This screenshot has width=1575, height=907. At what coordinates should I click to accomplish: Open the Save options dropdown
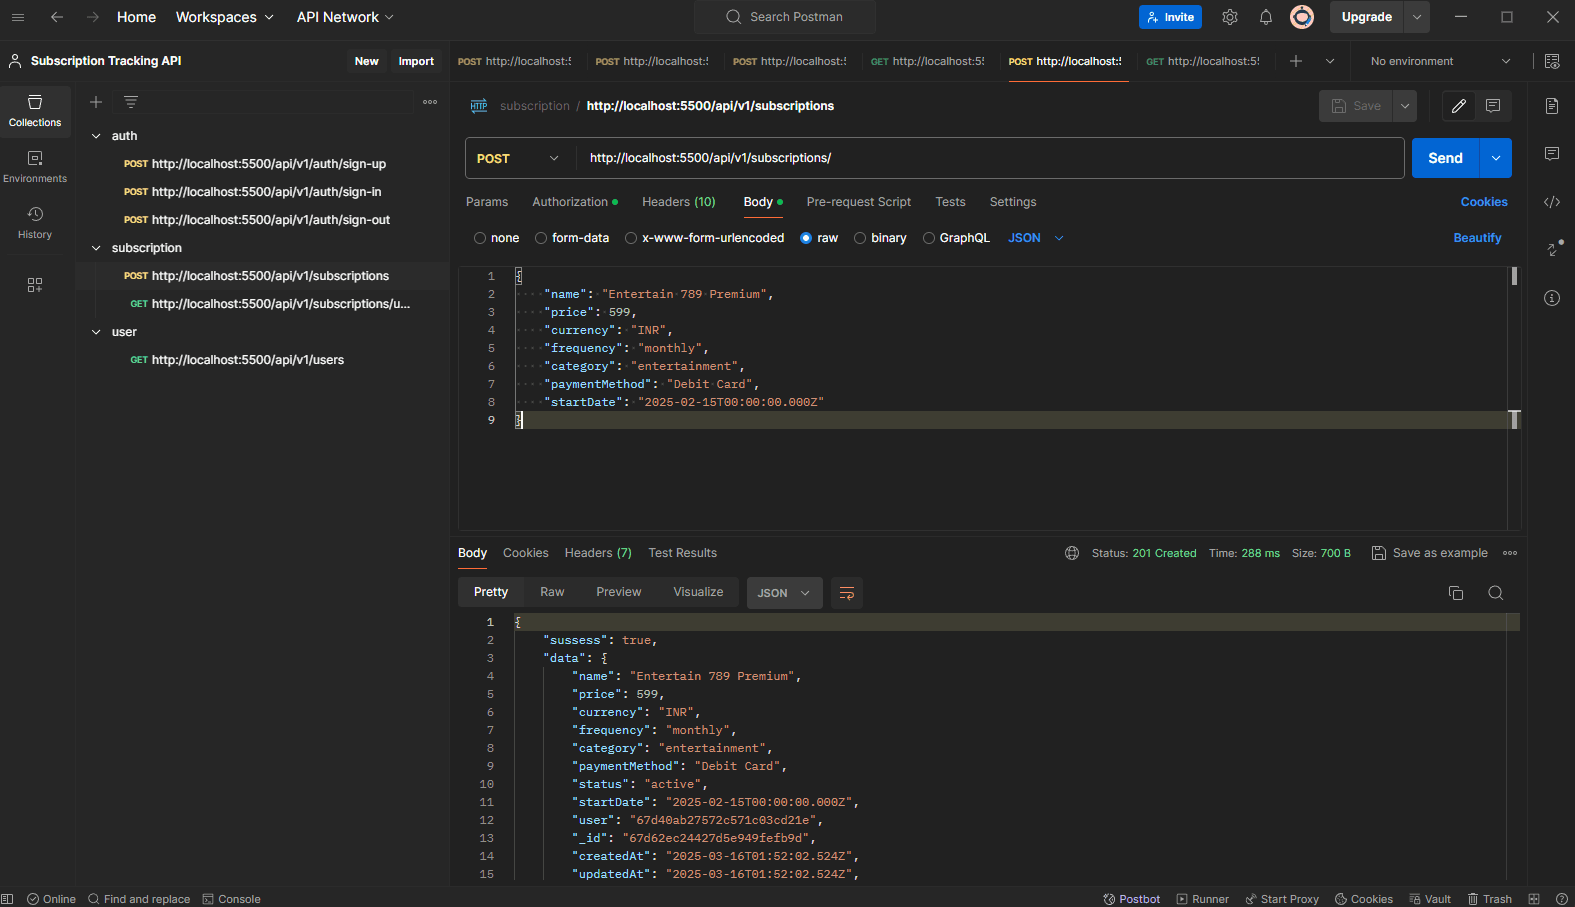pyautogui.click(x=1405, y=106)
